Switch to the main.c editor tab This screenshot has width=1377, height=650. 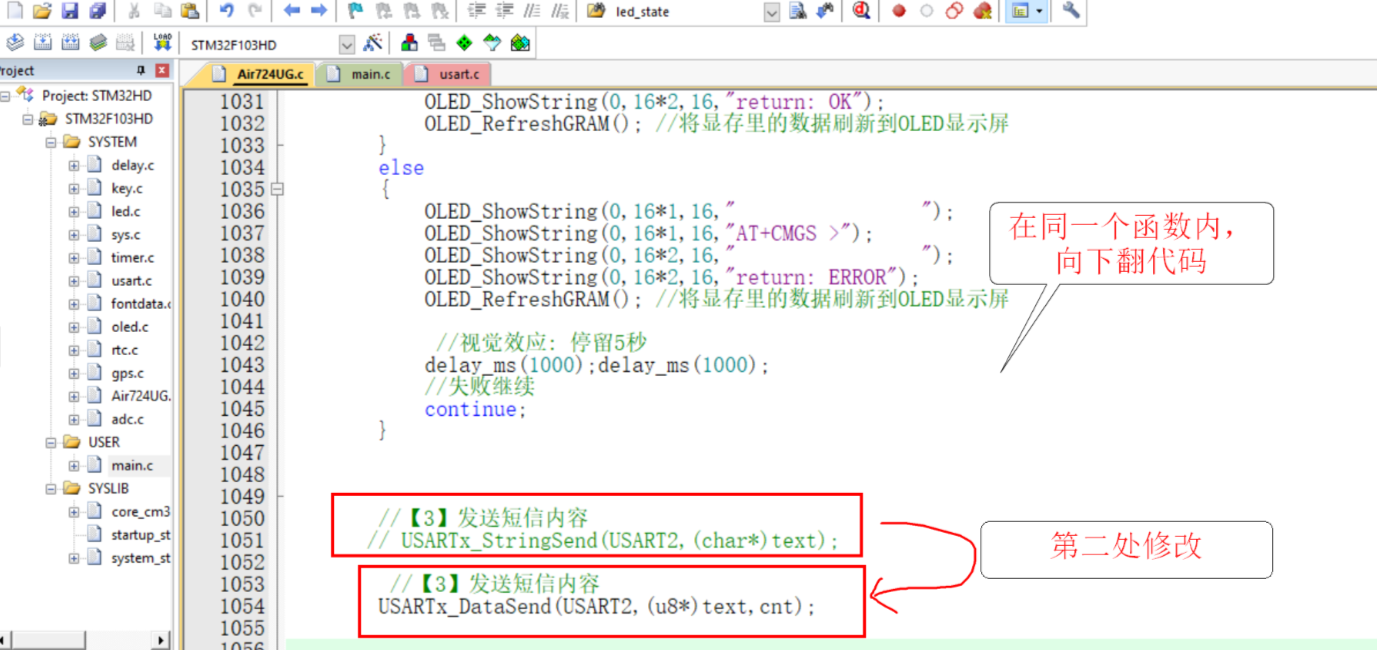(x=361, y=74)
